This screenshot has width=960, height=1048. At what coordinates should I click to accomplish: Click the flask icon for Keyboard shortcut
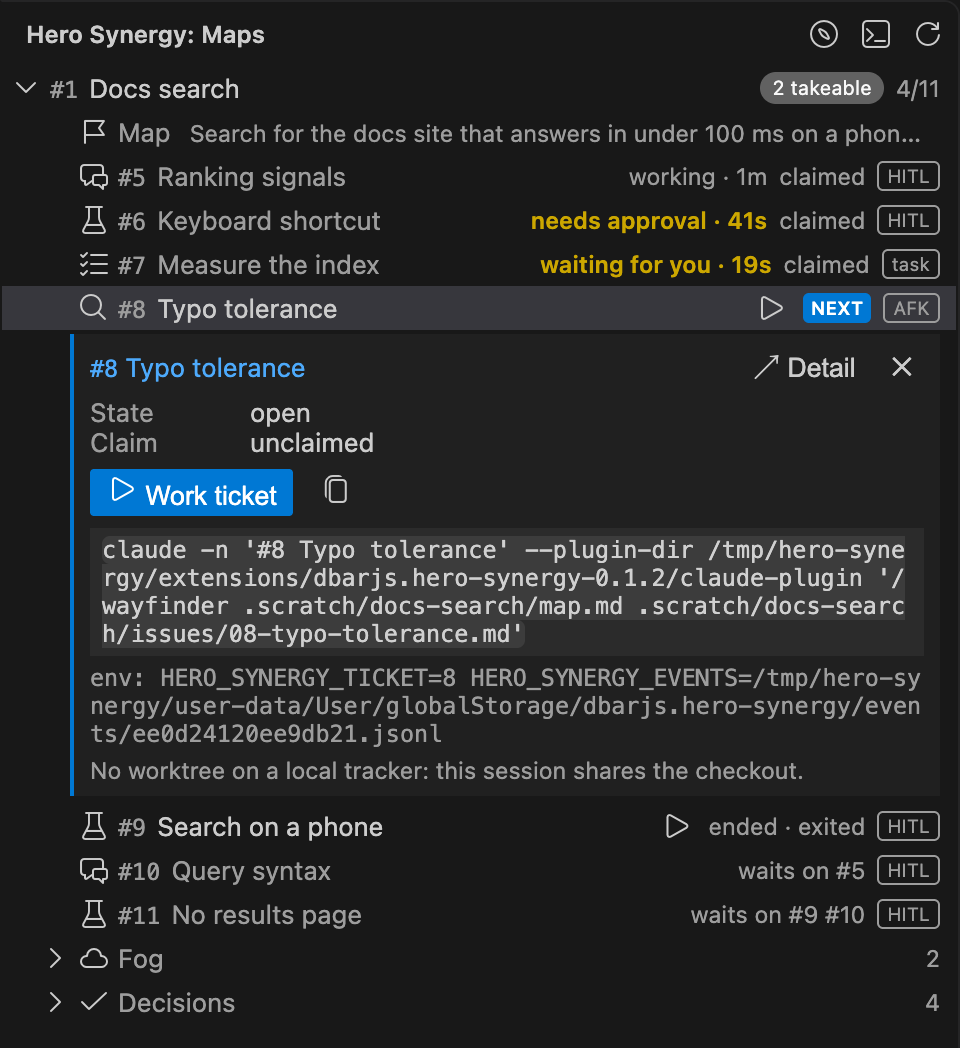94,221
